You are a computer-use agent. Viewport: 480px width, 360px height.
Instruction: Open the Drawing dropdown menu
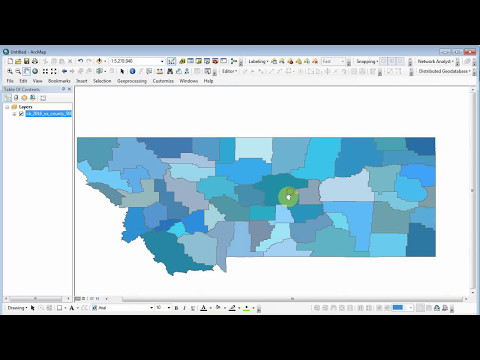(x=17, y=308)
